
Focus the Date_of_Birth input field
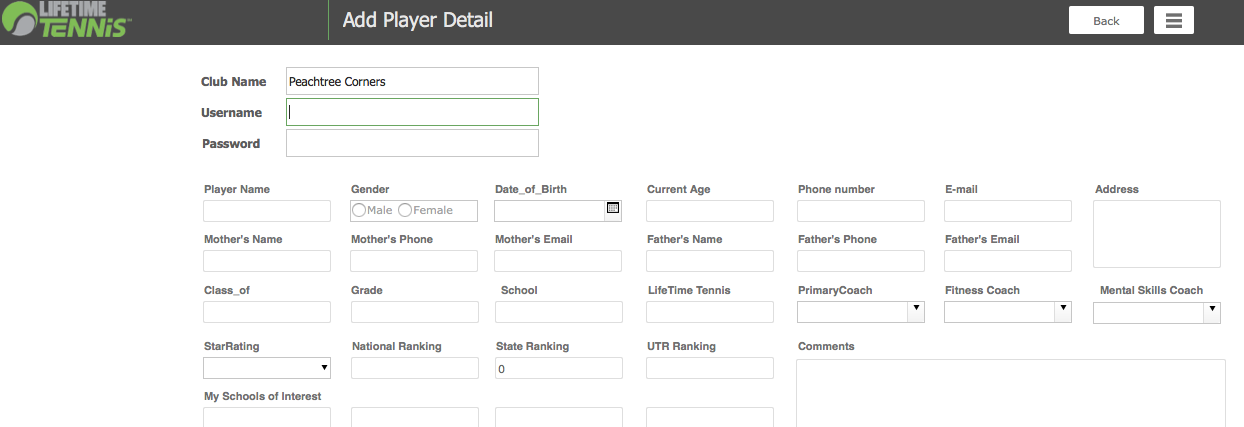pyautogui.click(x=550, y=211)
